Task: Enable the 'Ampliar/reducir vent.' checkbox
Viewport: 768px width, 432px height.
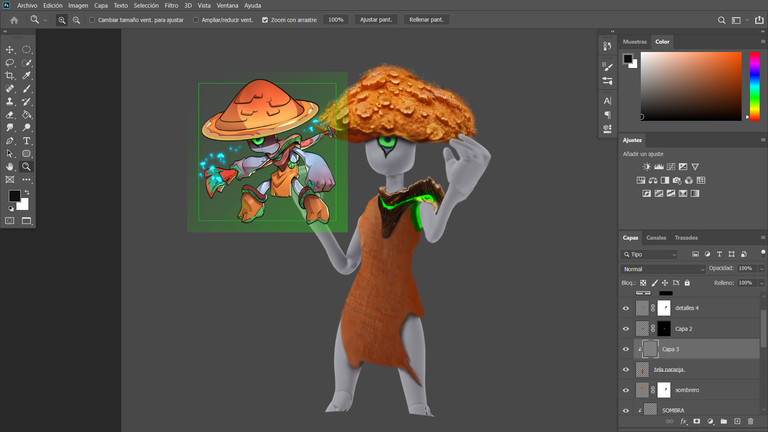Action: (196, 20)
